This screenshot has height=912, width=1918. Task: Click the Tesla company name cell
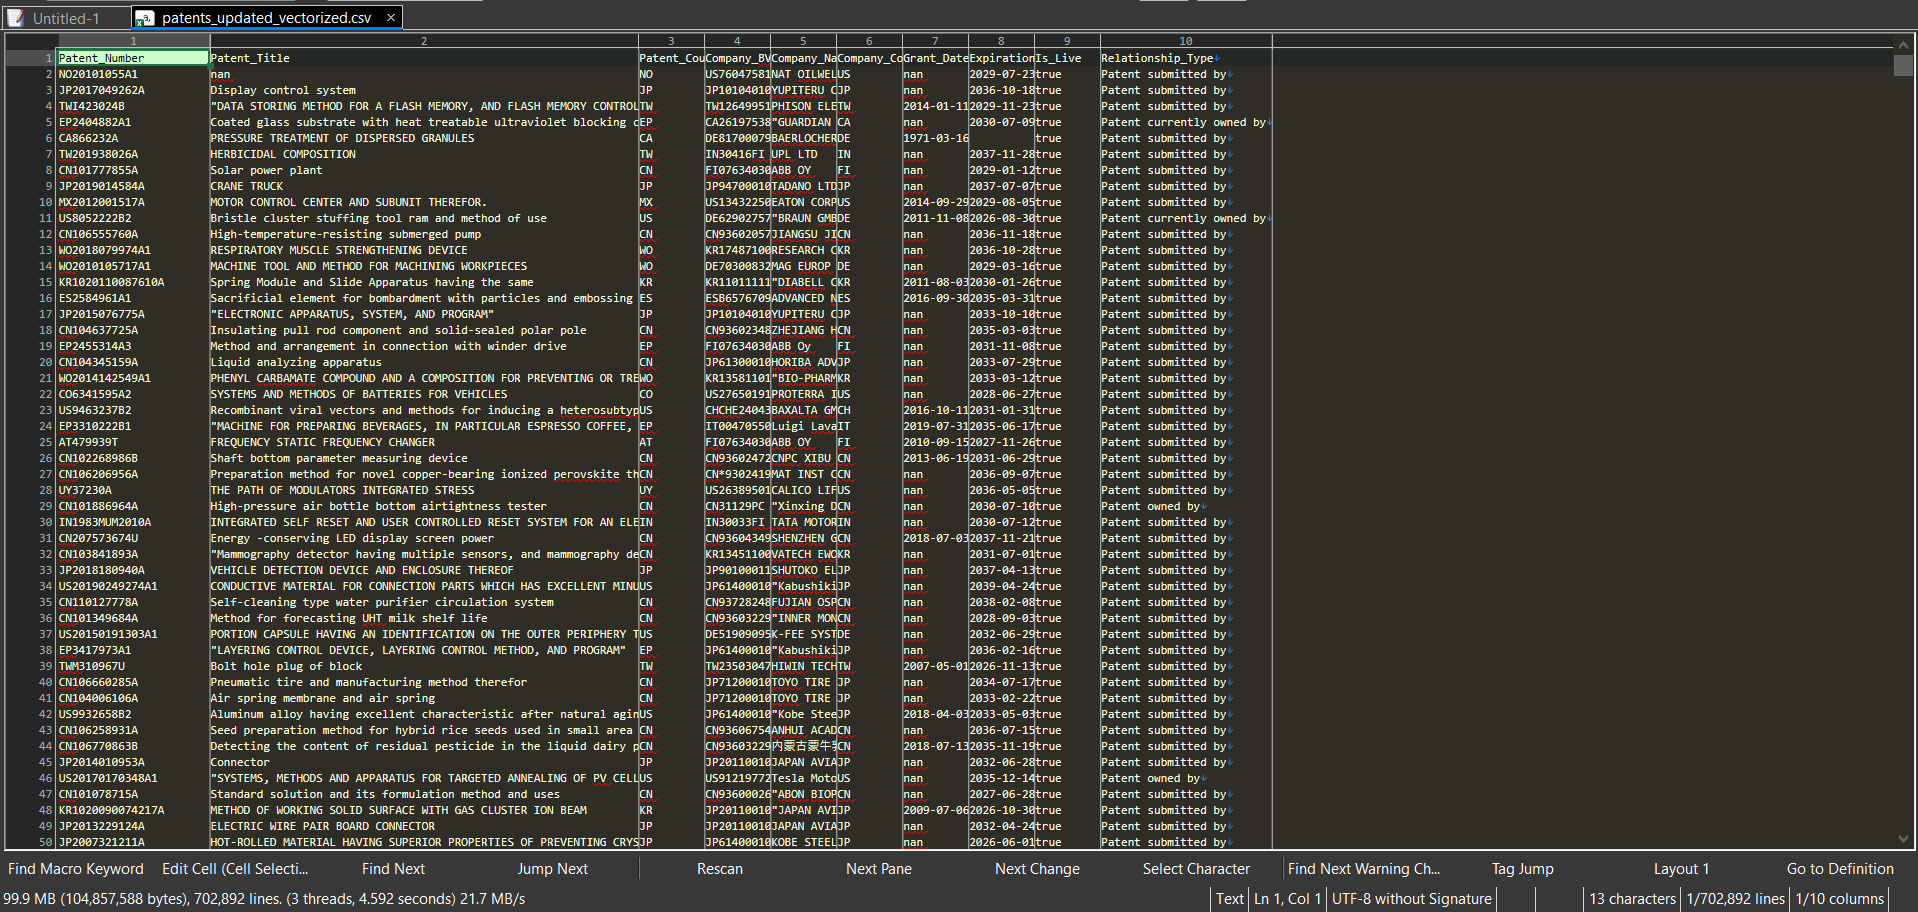click(803, 778)
